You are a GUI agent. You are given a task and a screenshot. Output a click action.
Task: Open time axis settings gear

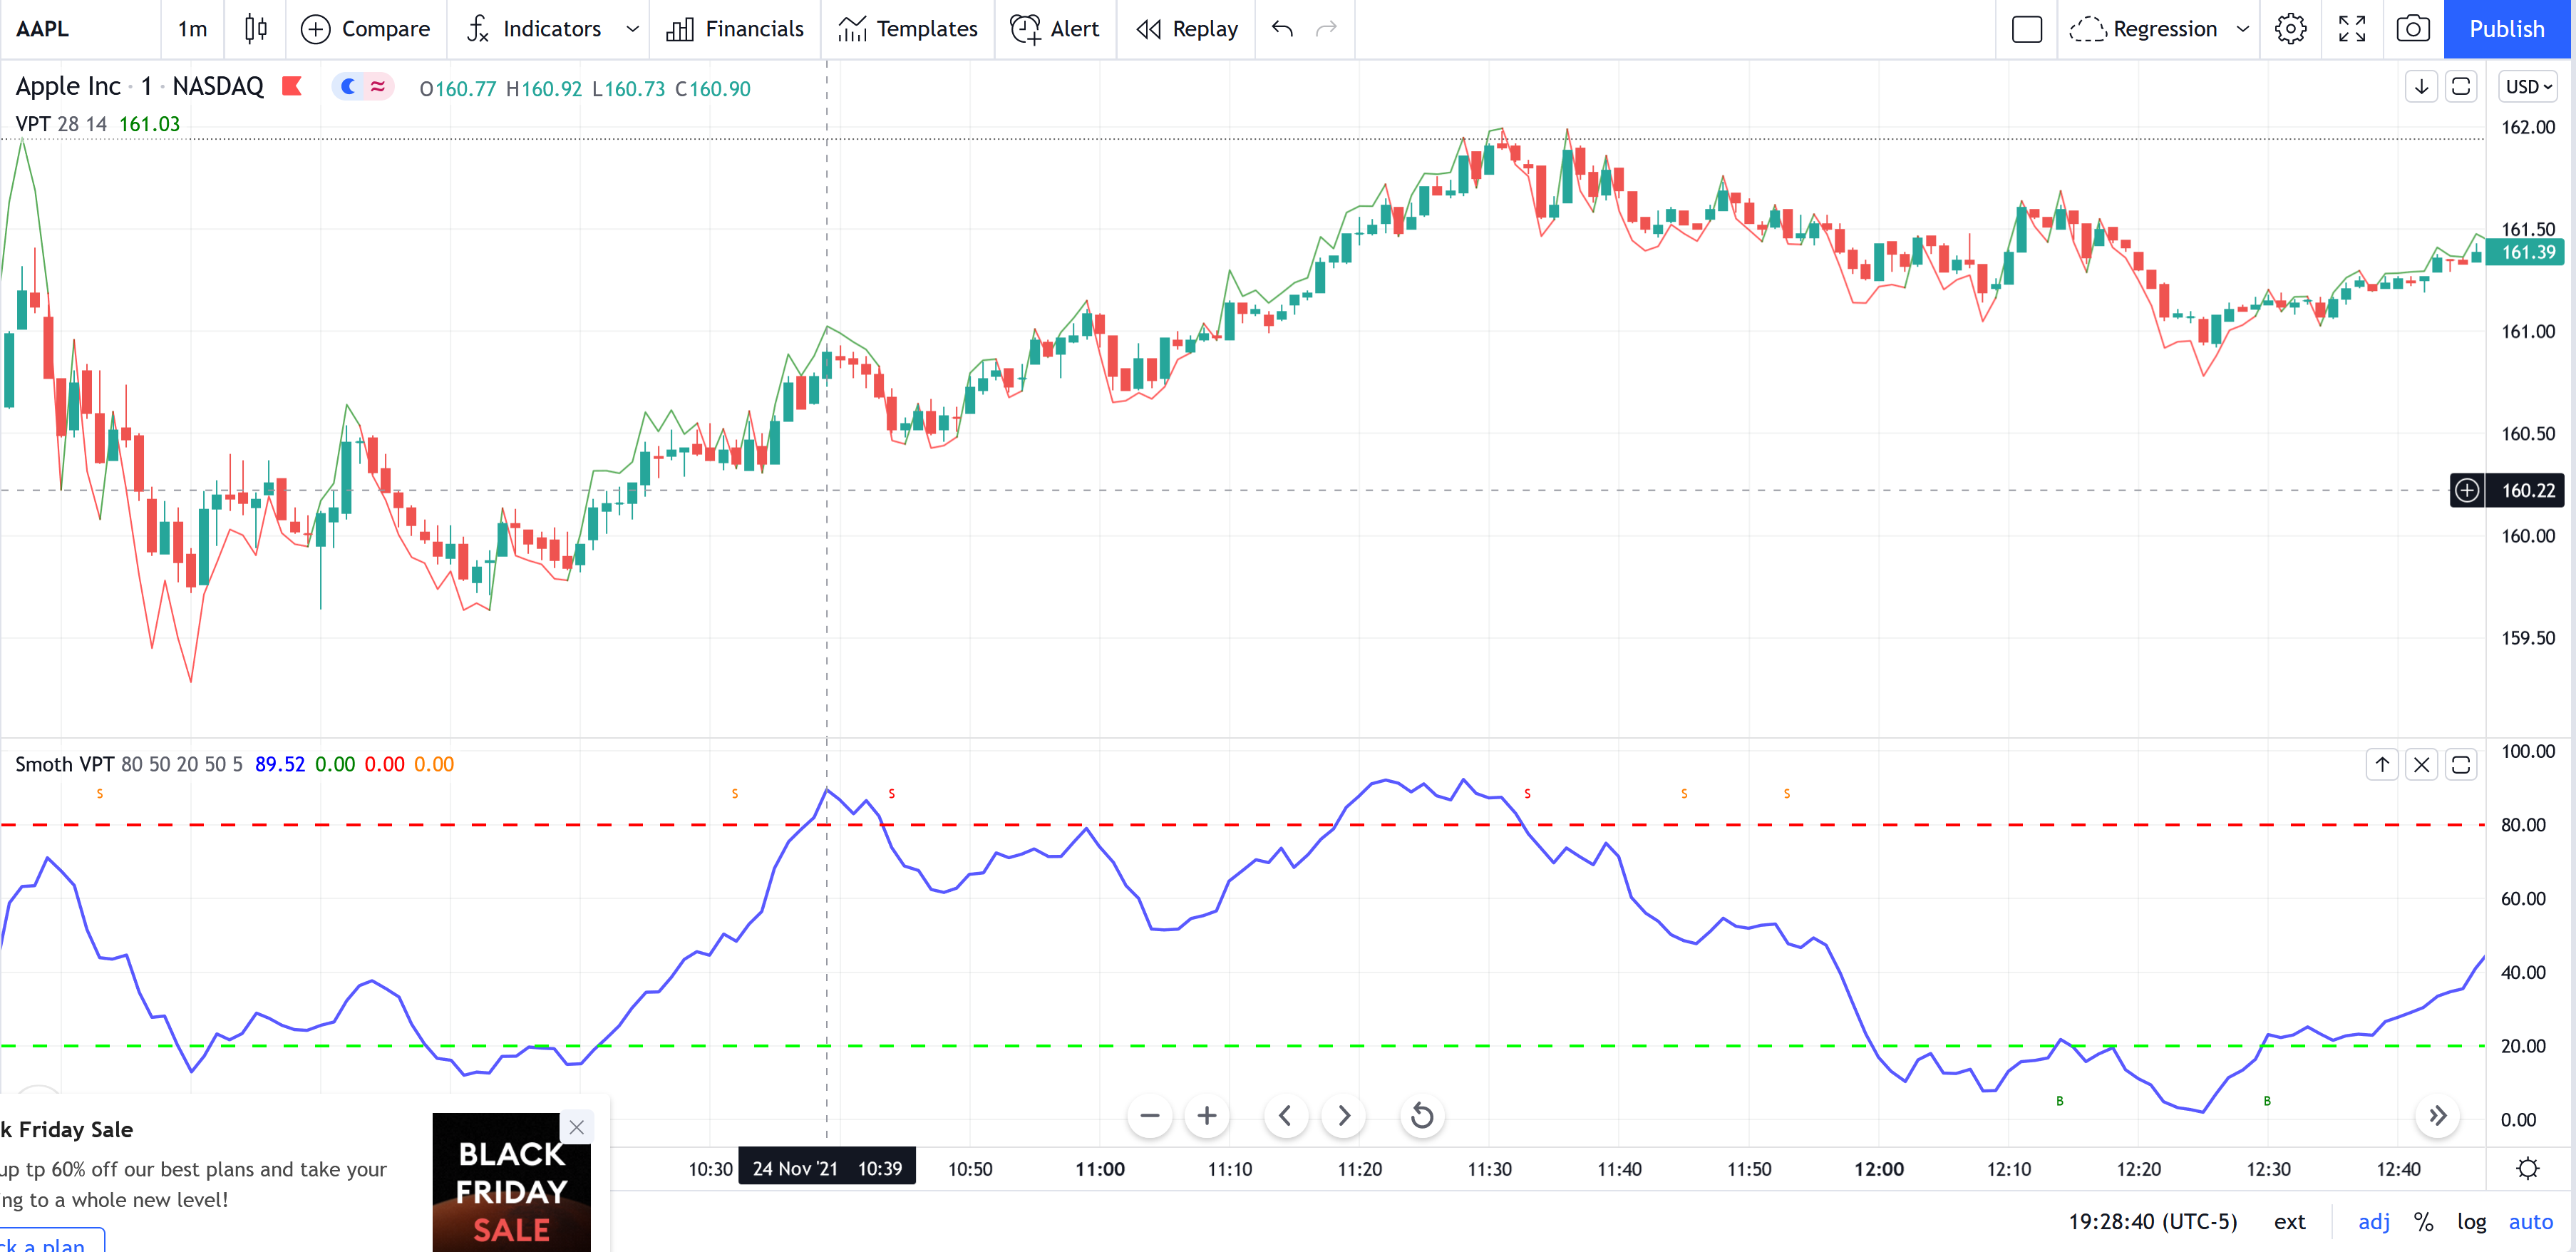tap(2528, 1168)
